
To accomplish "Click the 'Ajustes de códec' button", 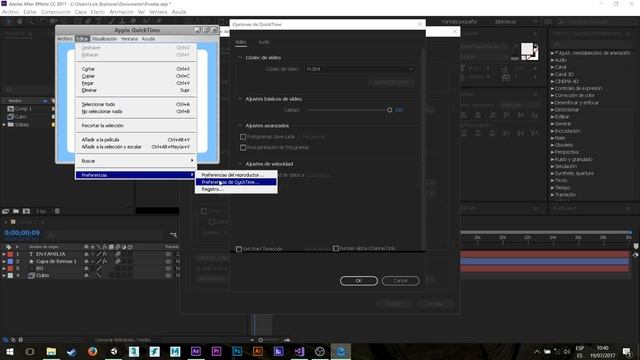I will pyautogui.click(x=391, y=82).
